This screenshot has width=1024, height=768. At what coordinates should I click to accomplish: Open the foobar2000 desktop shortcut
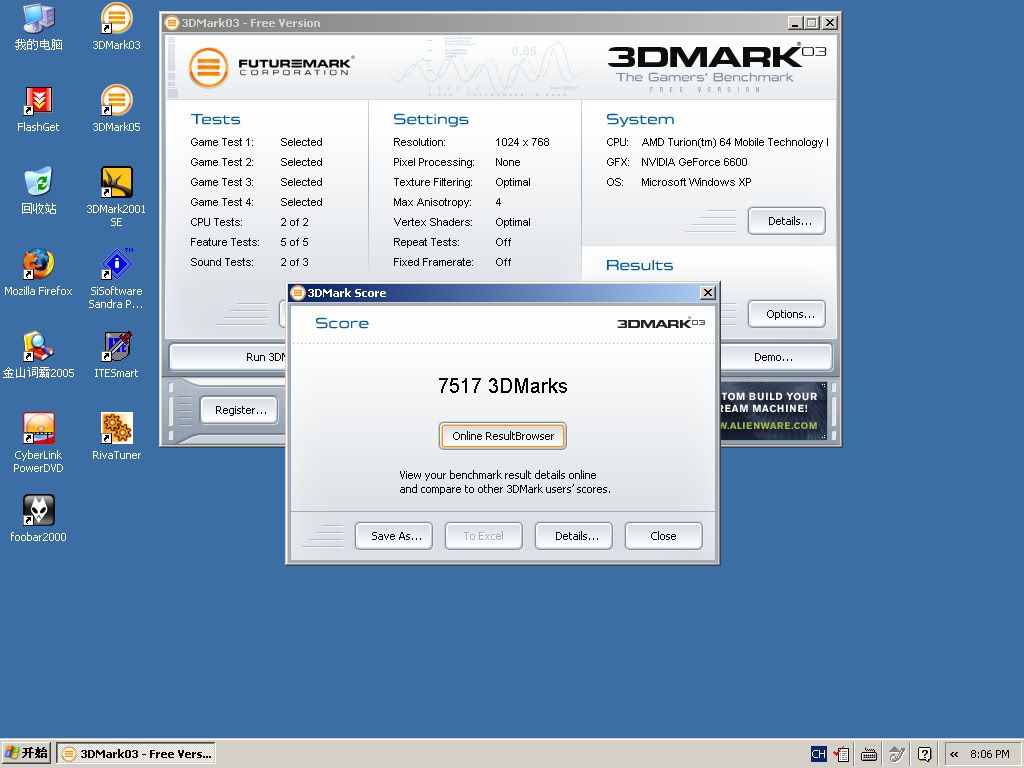pos(39,519)
